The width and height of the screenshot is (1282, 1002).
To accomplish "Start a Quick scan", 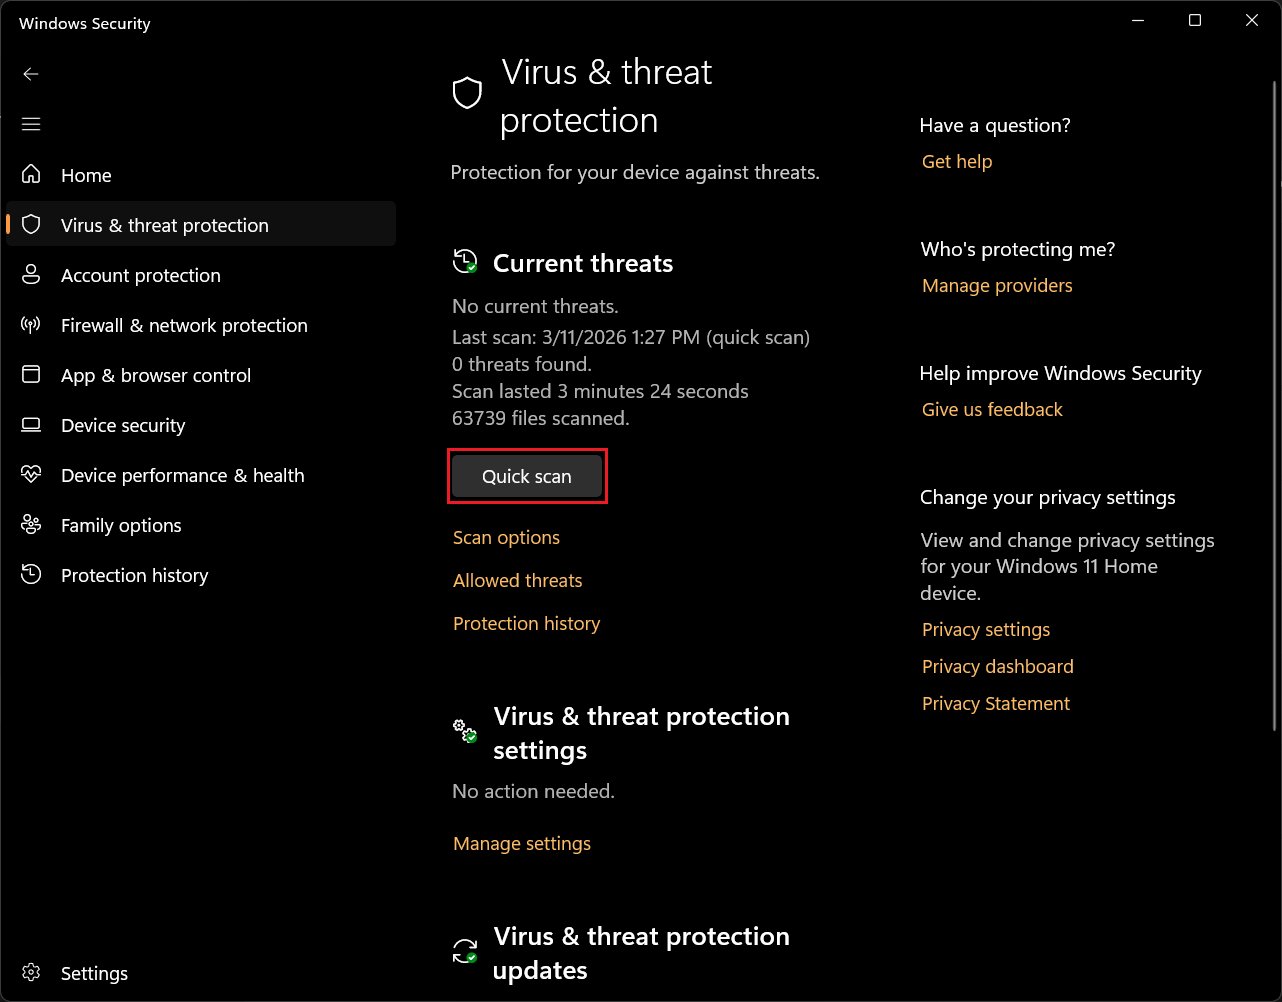I will (527, 477).
